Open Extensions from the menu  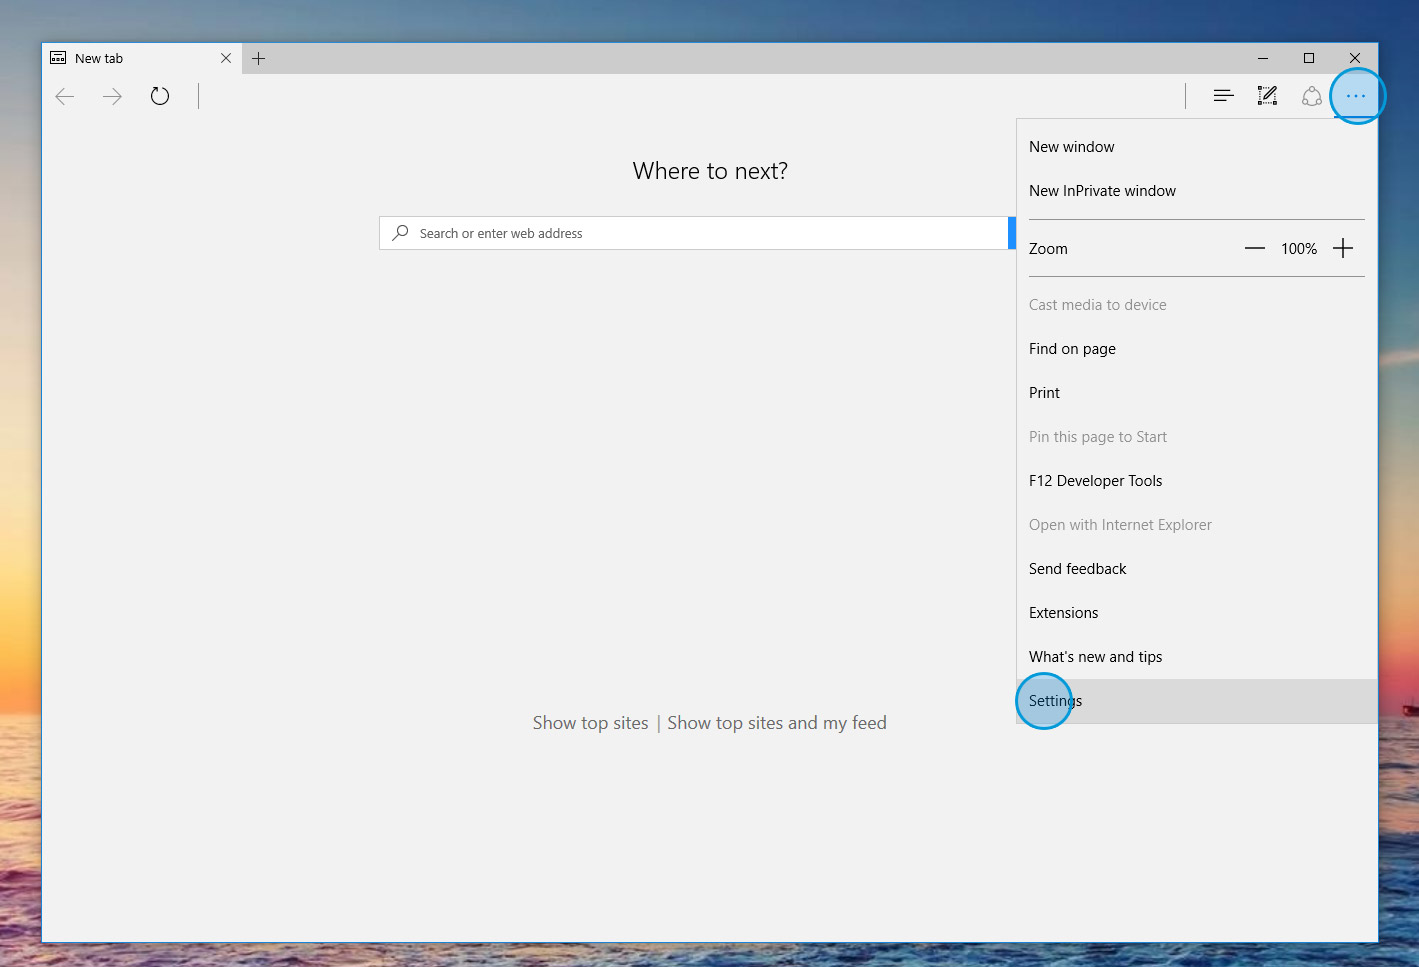click(x=1063, y=613)
